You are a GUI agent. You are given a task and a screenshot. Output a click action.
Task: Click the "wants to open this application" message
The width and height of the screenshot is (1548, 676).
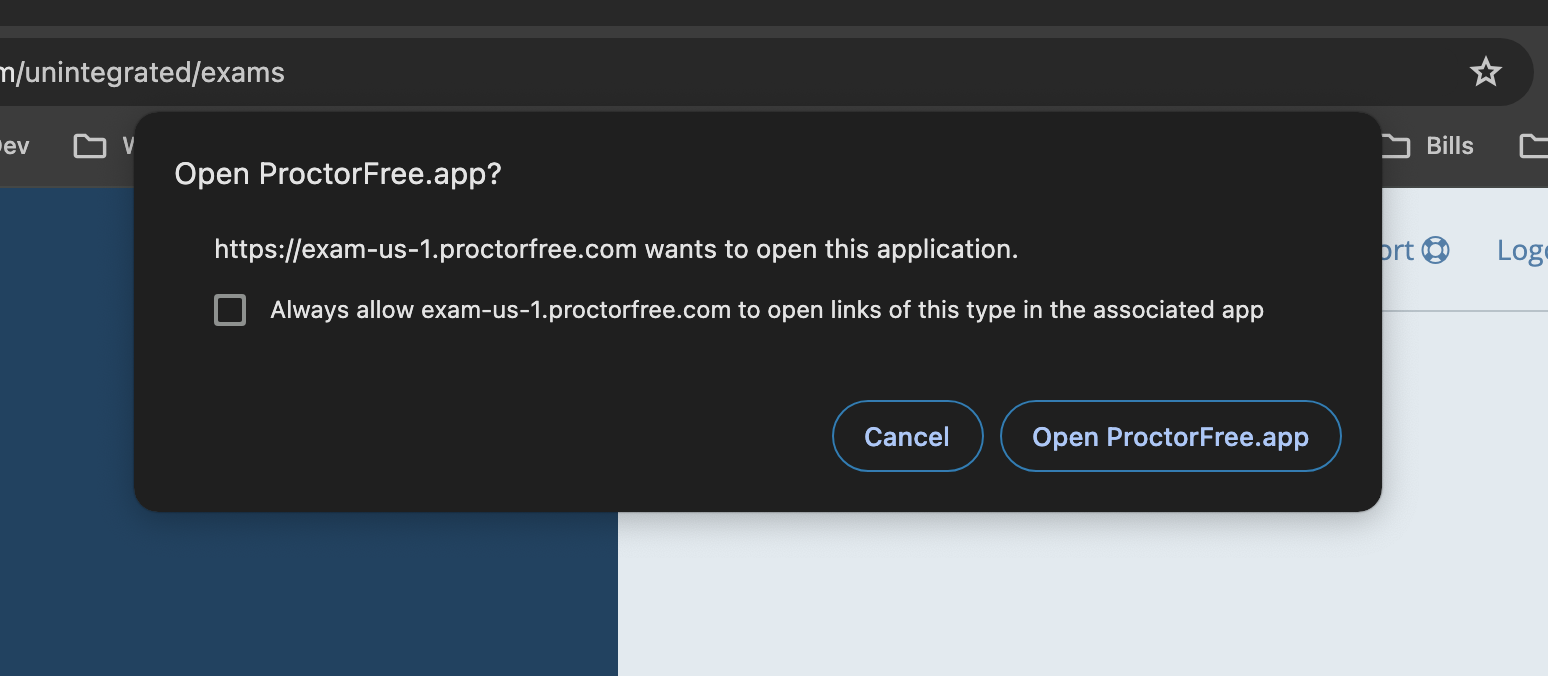pyautogui.click(x=616, y=249)
